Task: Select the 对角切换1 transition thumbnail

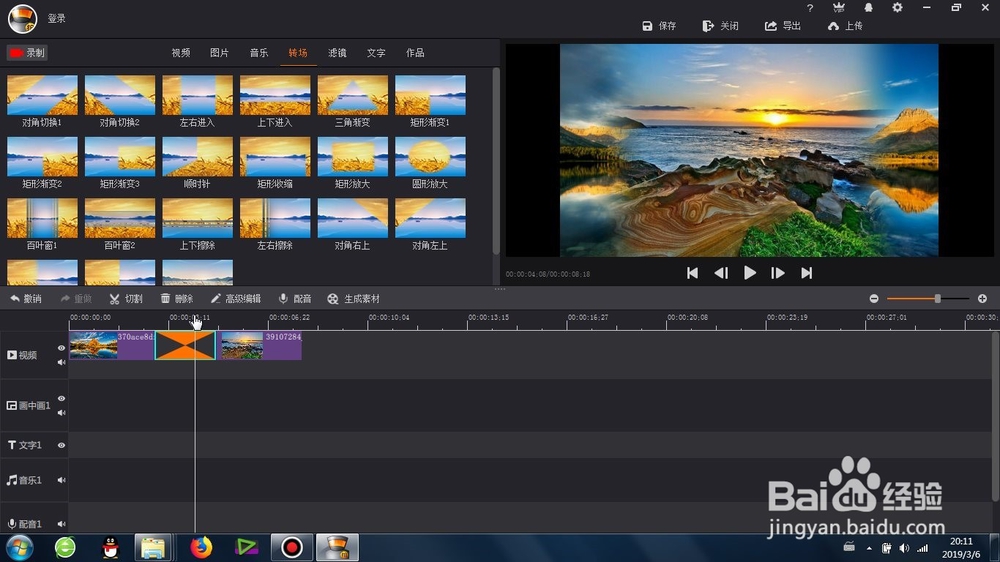Action: pos(42,95)
